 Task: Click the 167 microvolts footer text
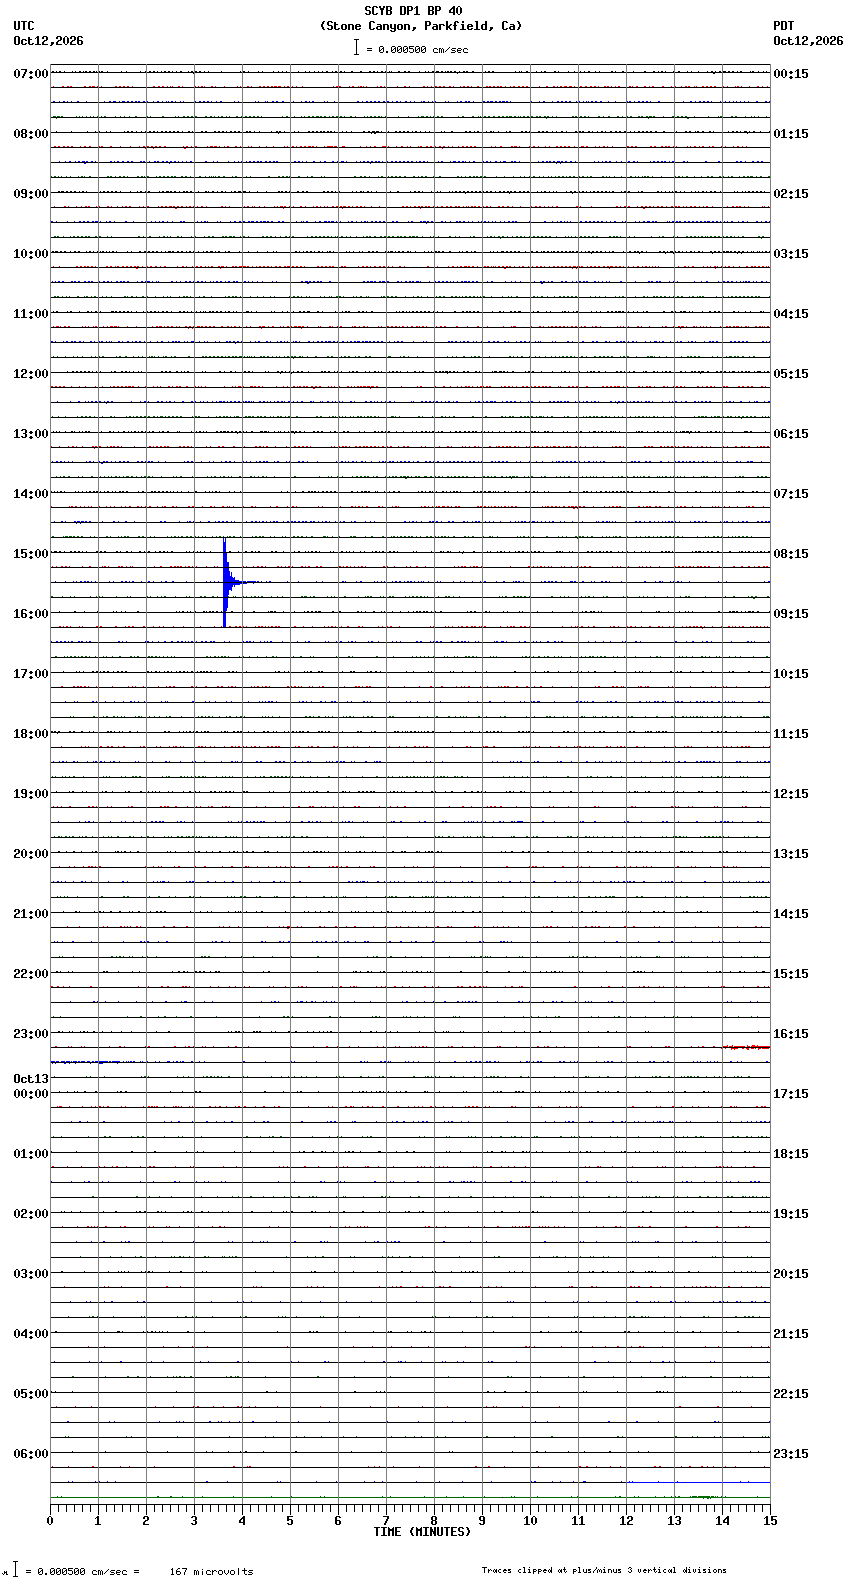point(211,1572)
